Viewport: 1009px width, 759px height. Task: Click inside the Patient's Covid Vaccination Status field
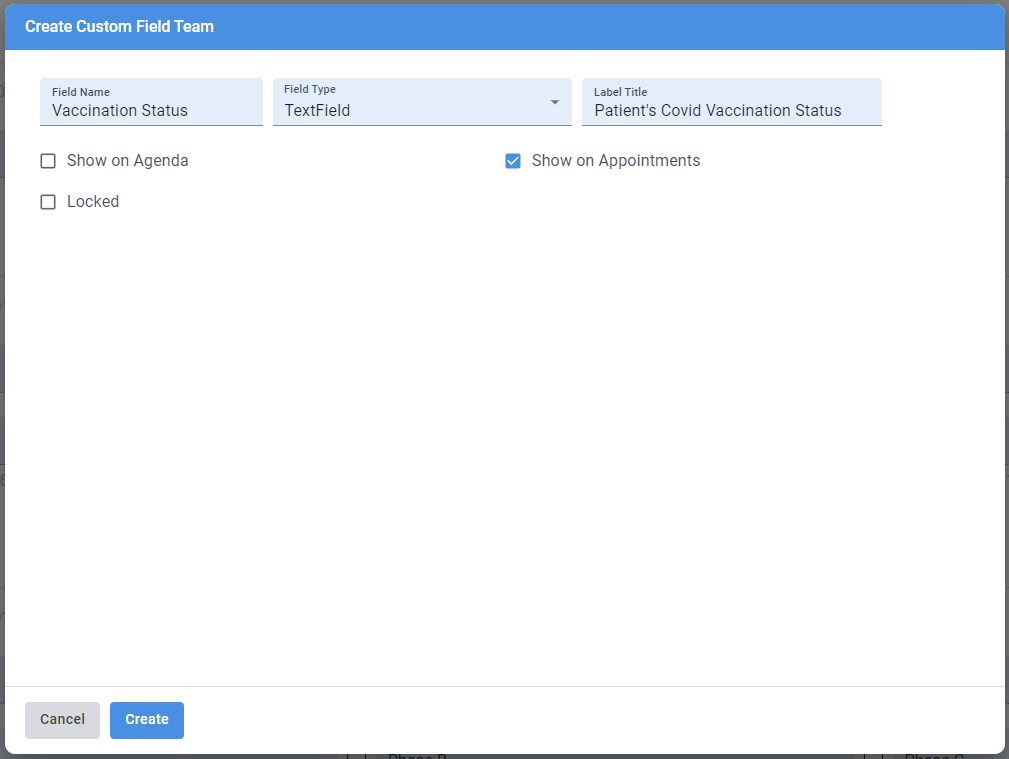click(x=731, y=110)
